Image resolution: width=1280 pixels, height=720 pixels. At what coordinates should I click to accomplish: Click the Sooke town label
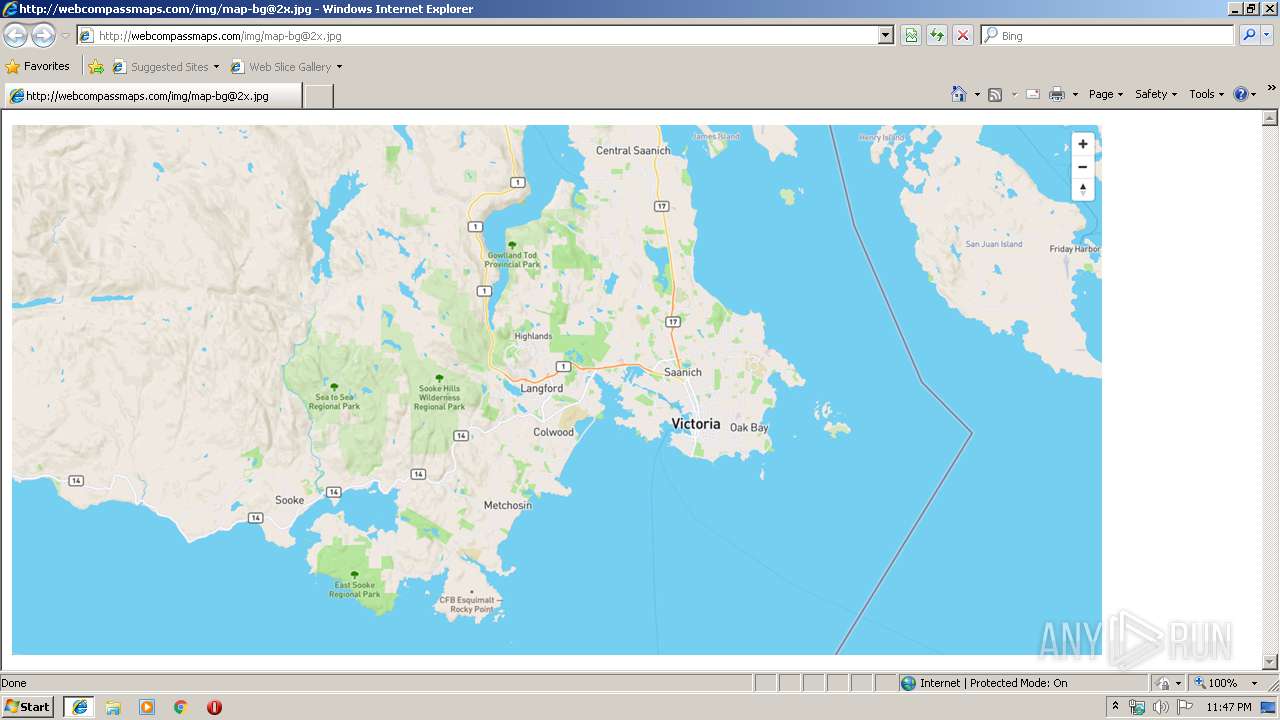coord(290,500)
